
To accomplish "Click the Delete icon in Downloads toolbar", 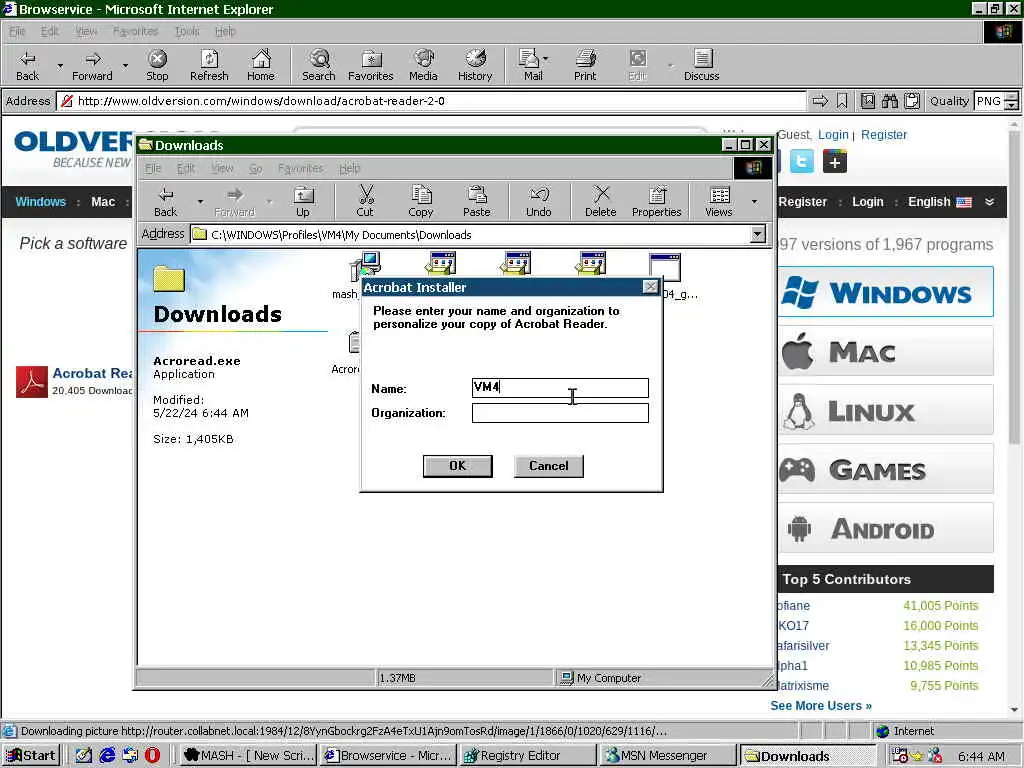I will coord(601,201).
